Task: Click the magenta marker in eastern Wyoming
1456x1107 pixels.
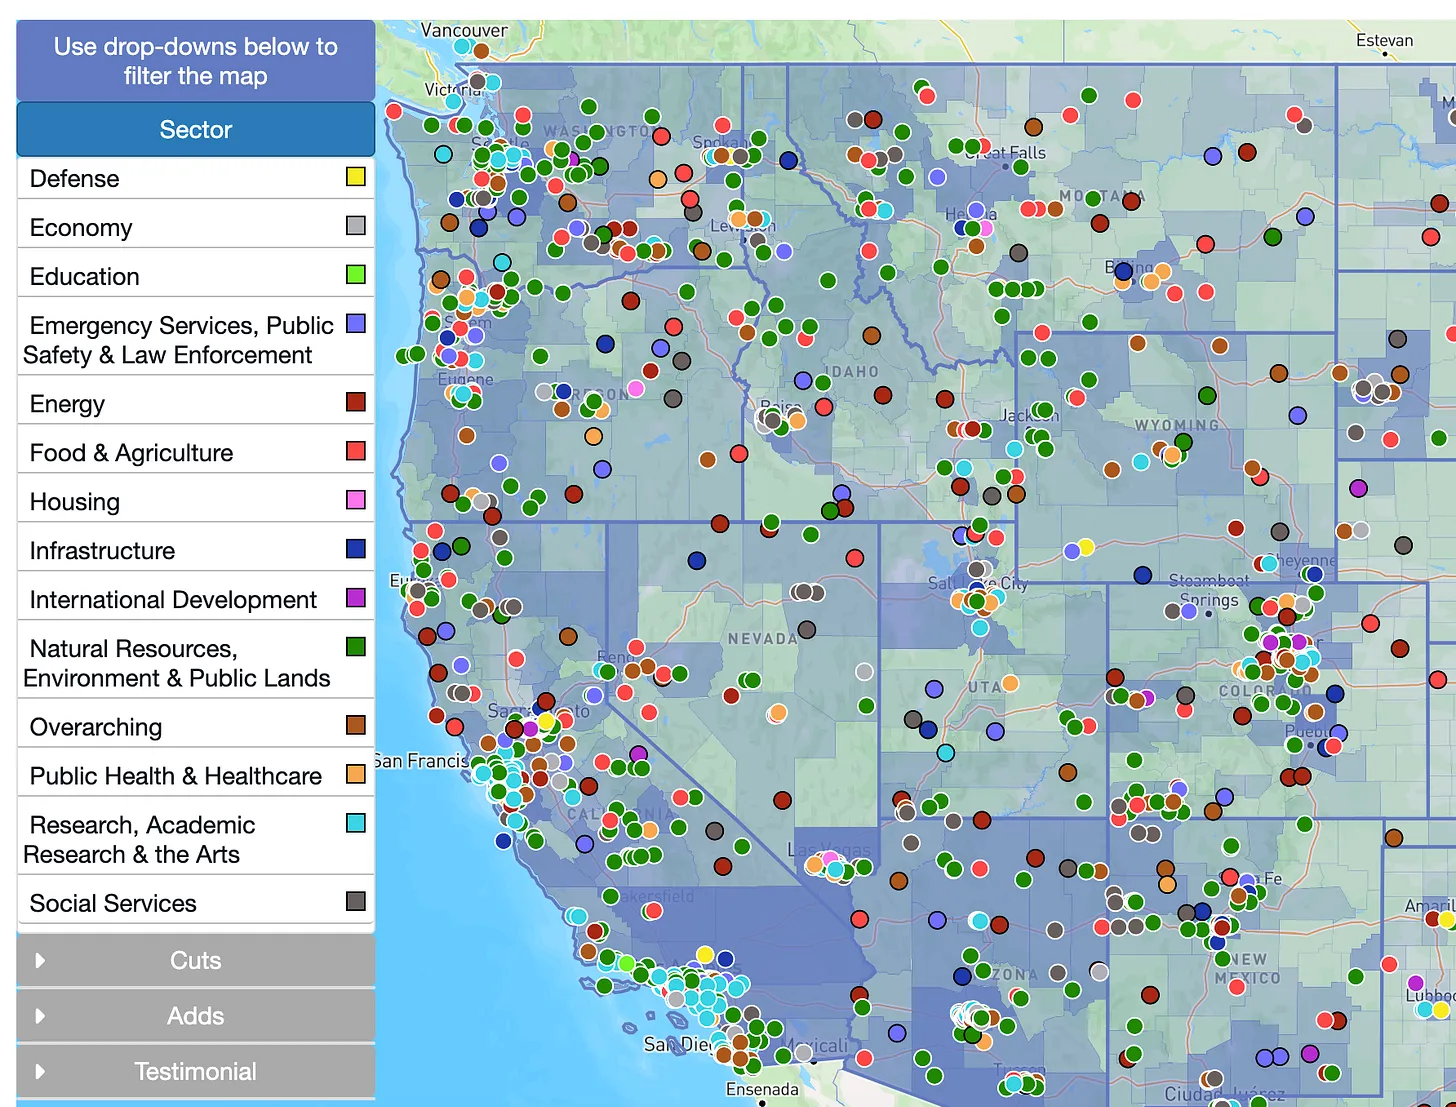Action: point(1358,488)
